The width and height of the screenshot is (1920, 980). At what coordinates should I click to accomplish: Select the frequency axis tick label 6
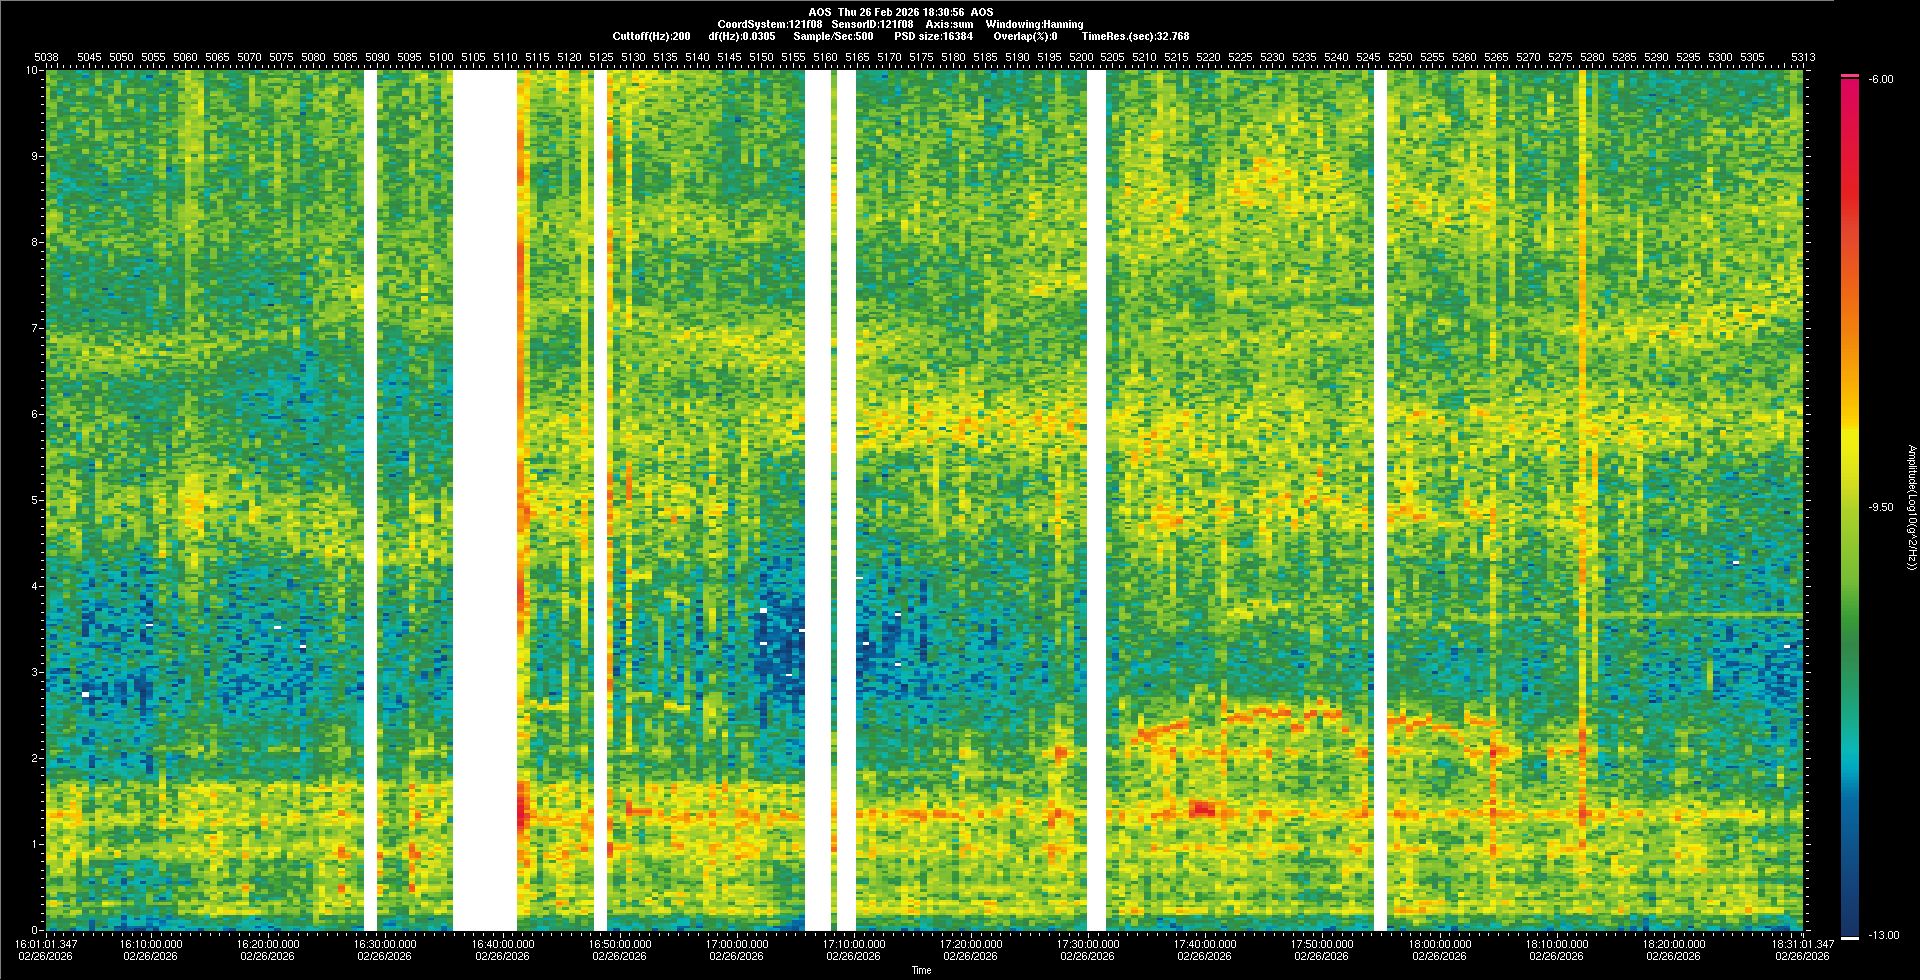click(x=36, y=414)
